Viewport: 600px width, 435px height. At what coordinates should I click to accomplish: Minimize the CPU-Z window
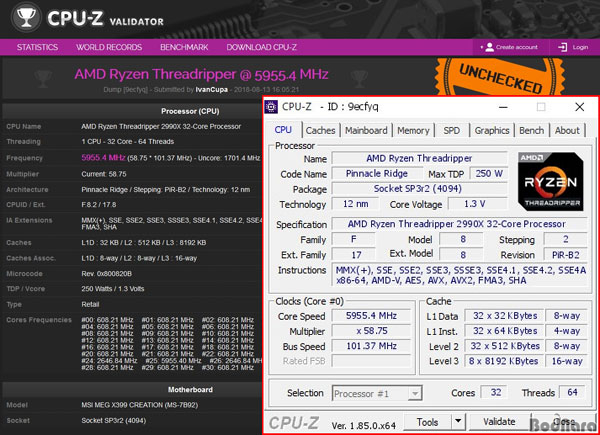[503, 107]
